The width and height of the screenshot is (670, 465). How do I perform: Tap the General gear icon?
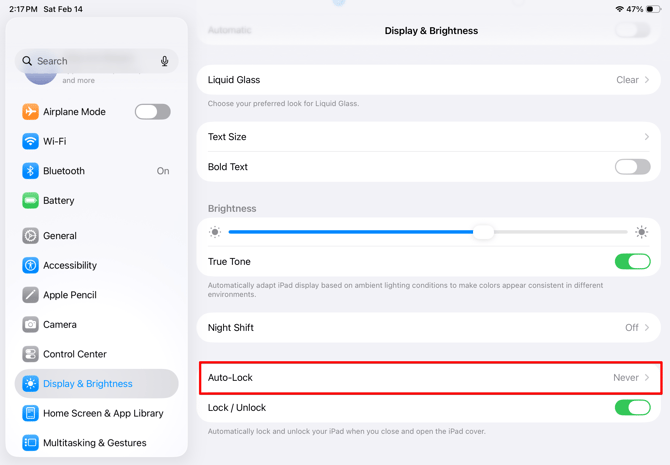[x=30, y=235]
